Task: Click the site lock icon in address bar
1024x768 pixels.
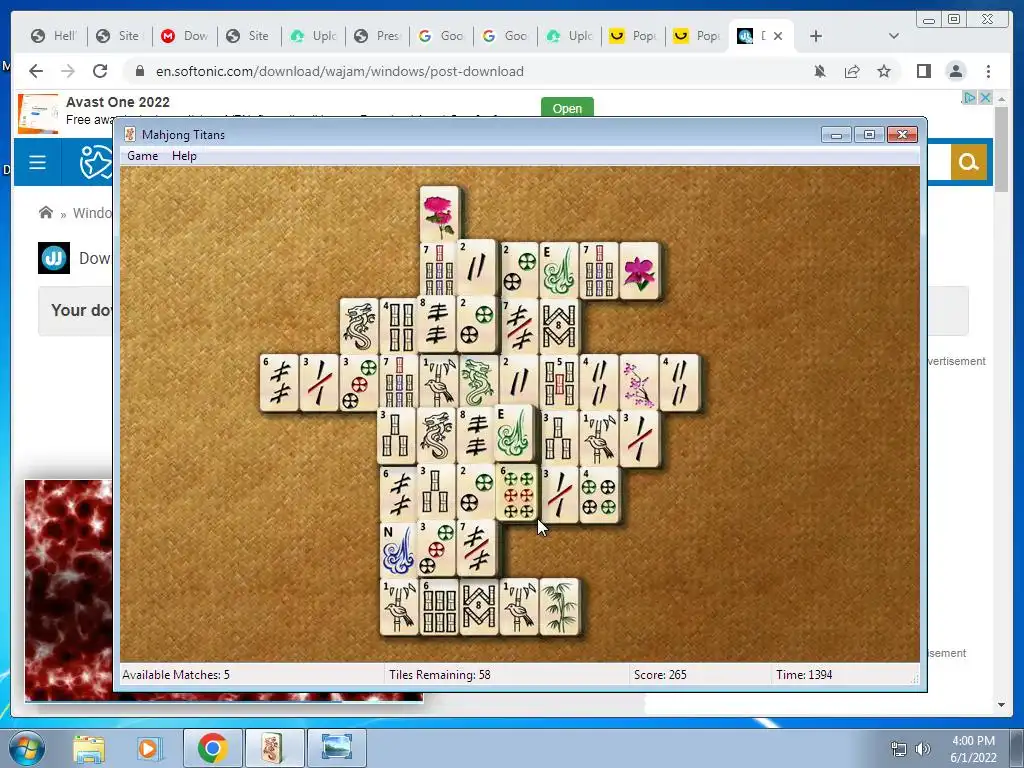Action: 139,71
